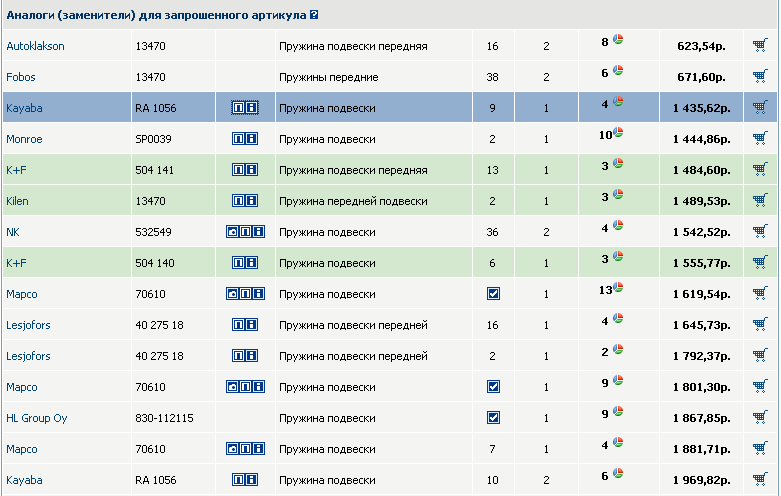Open the Kayaba link in the highlighted blue row
This screenshot has height=496, width=781.
click(24, 108)
